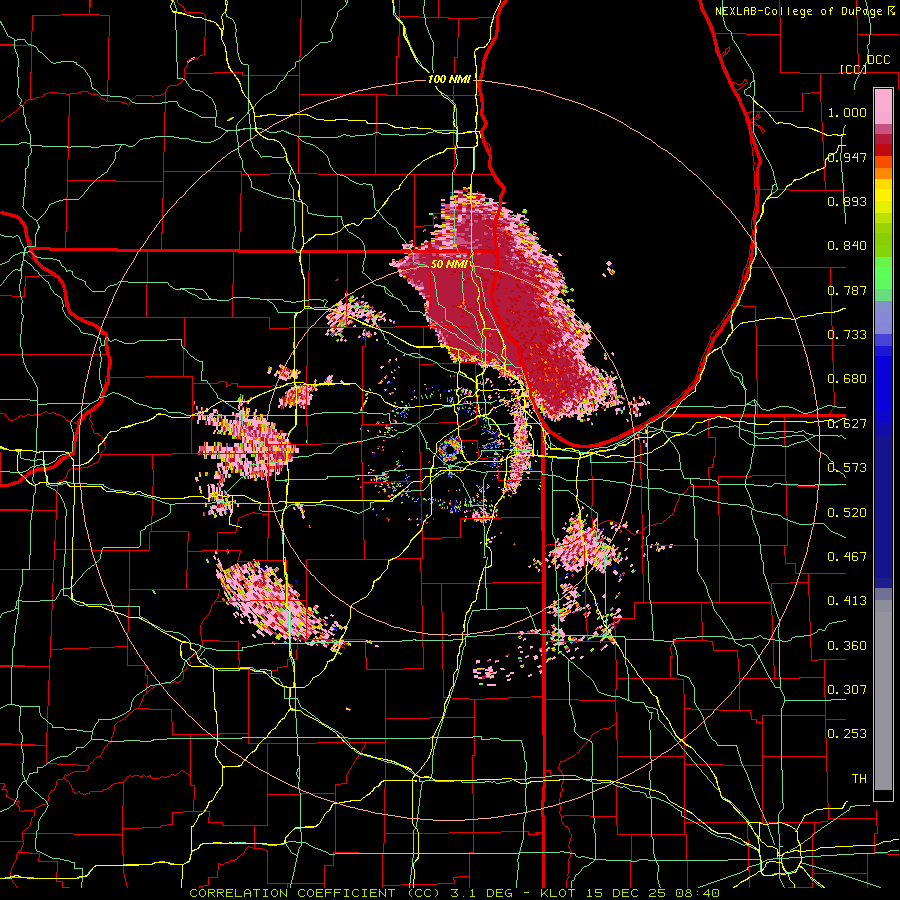
Task: Click the KLOT radar site center circle
Action: [x=449, y=449]
